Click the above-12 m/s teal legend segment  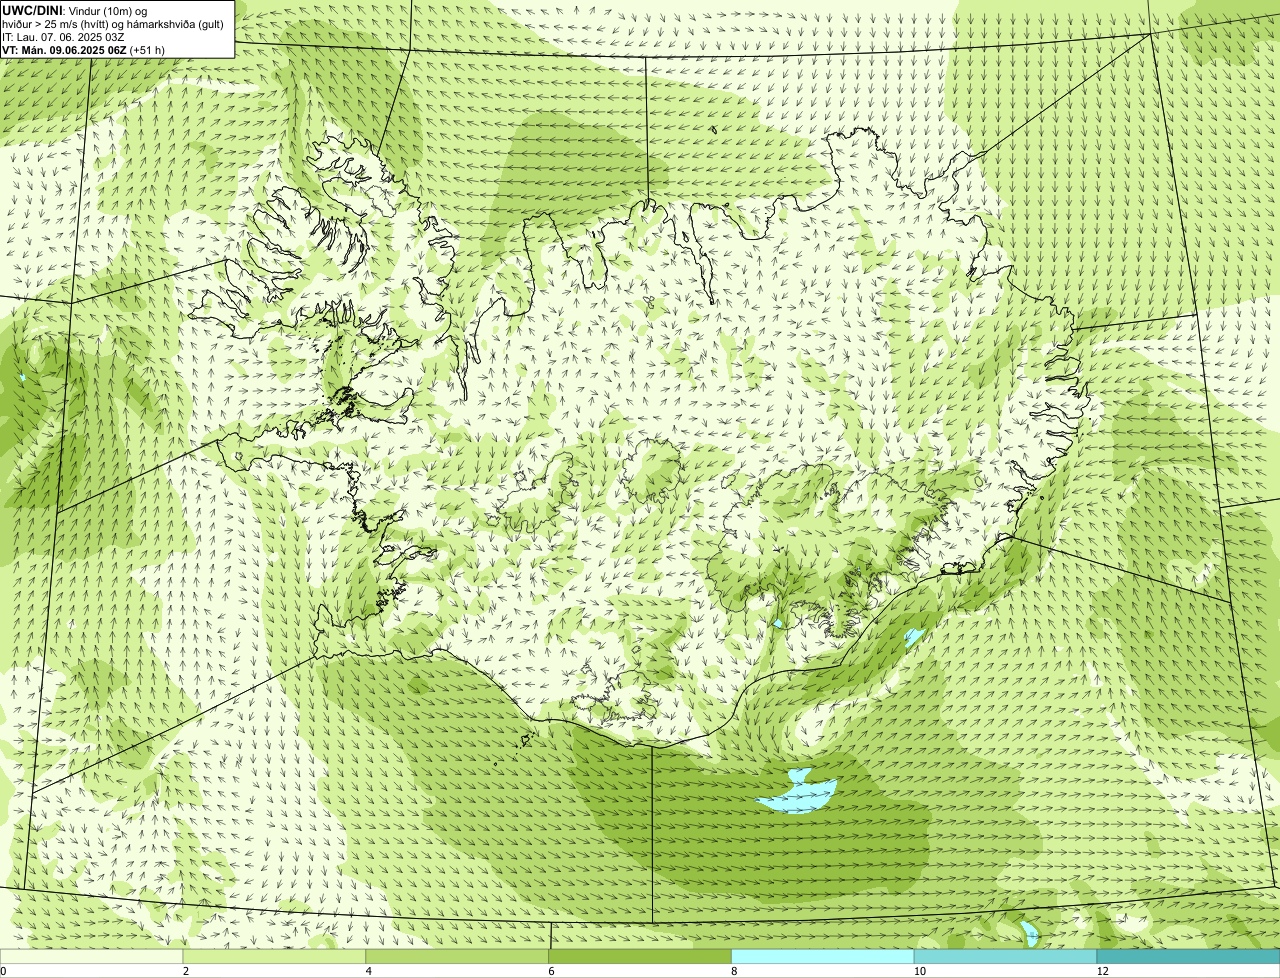coord(1188,956)
